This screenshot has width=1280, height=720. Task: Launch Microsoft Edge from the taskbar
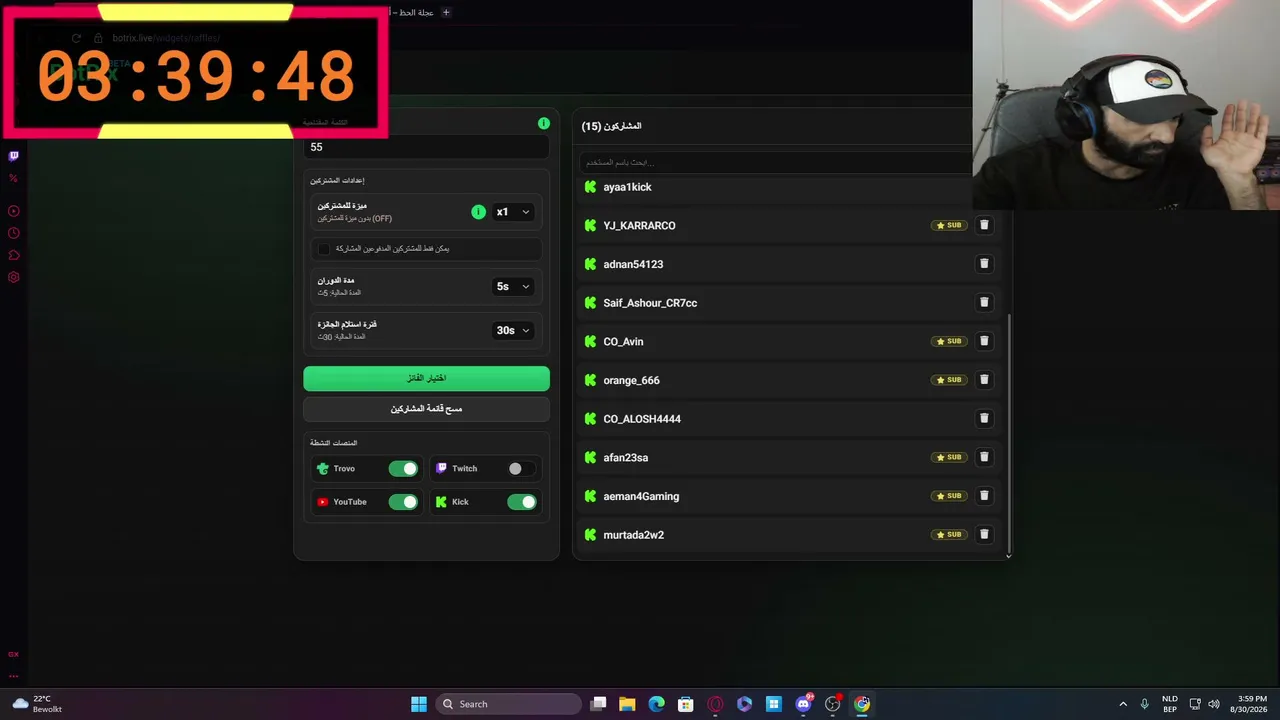tap(656, 704)
